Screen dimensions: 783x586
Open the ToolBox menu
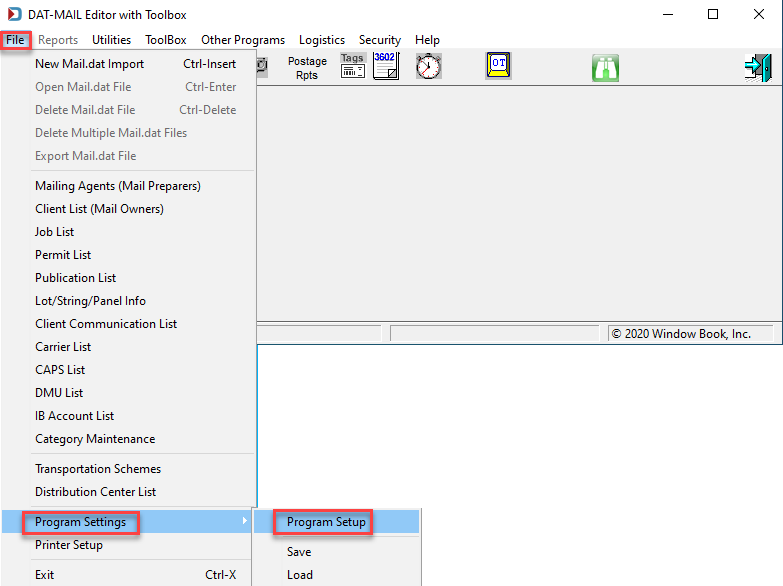[x=166, y=40]
